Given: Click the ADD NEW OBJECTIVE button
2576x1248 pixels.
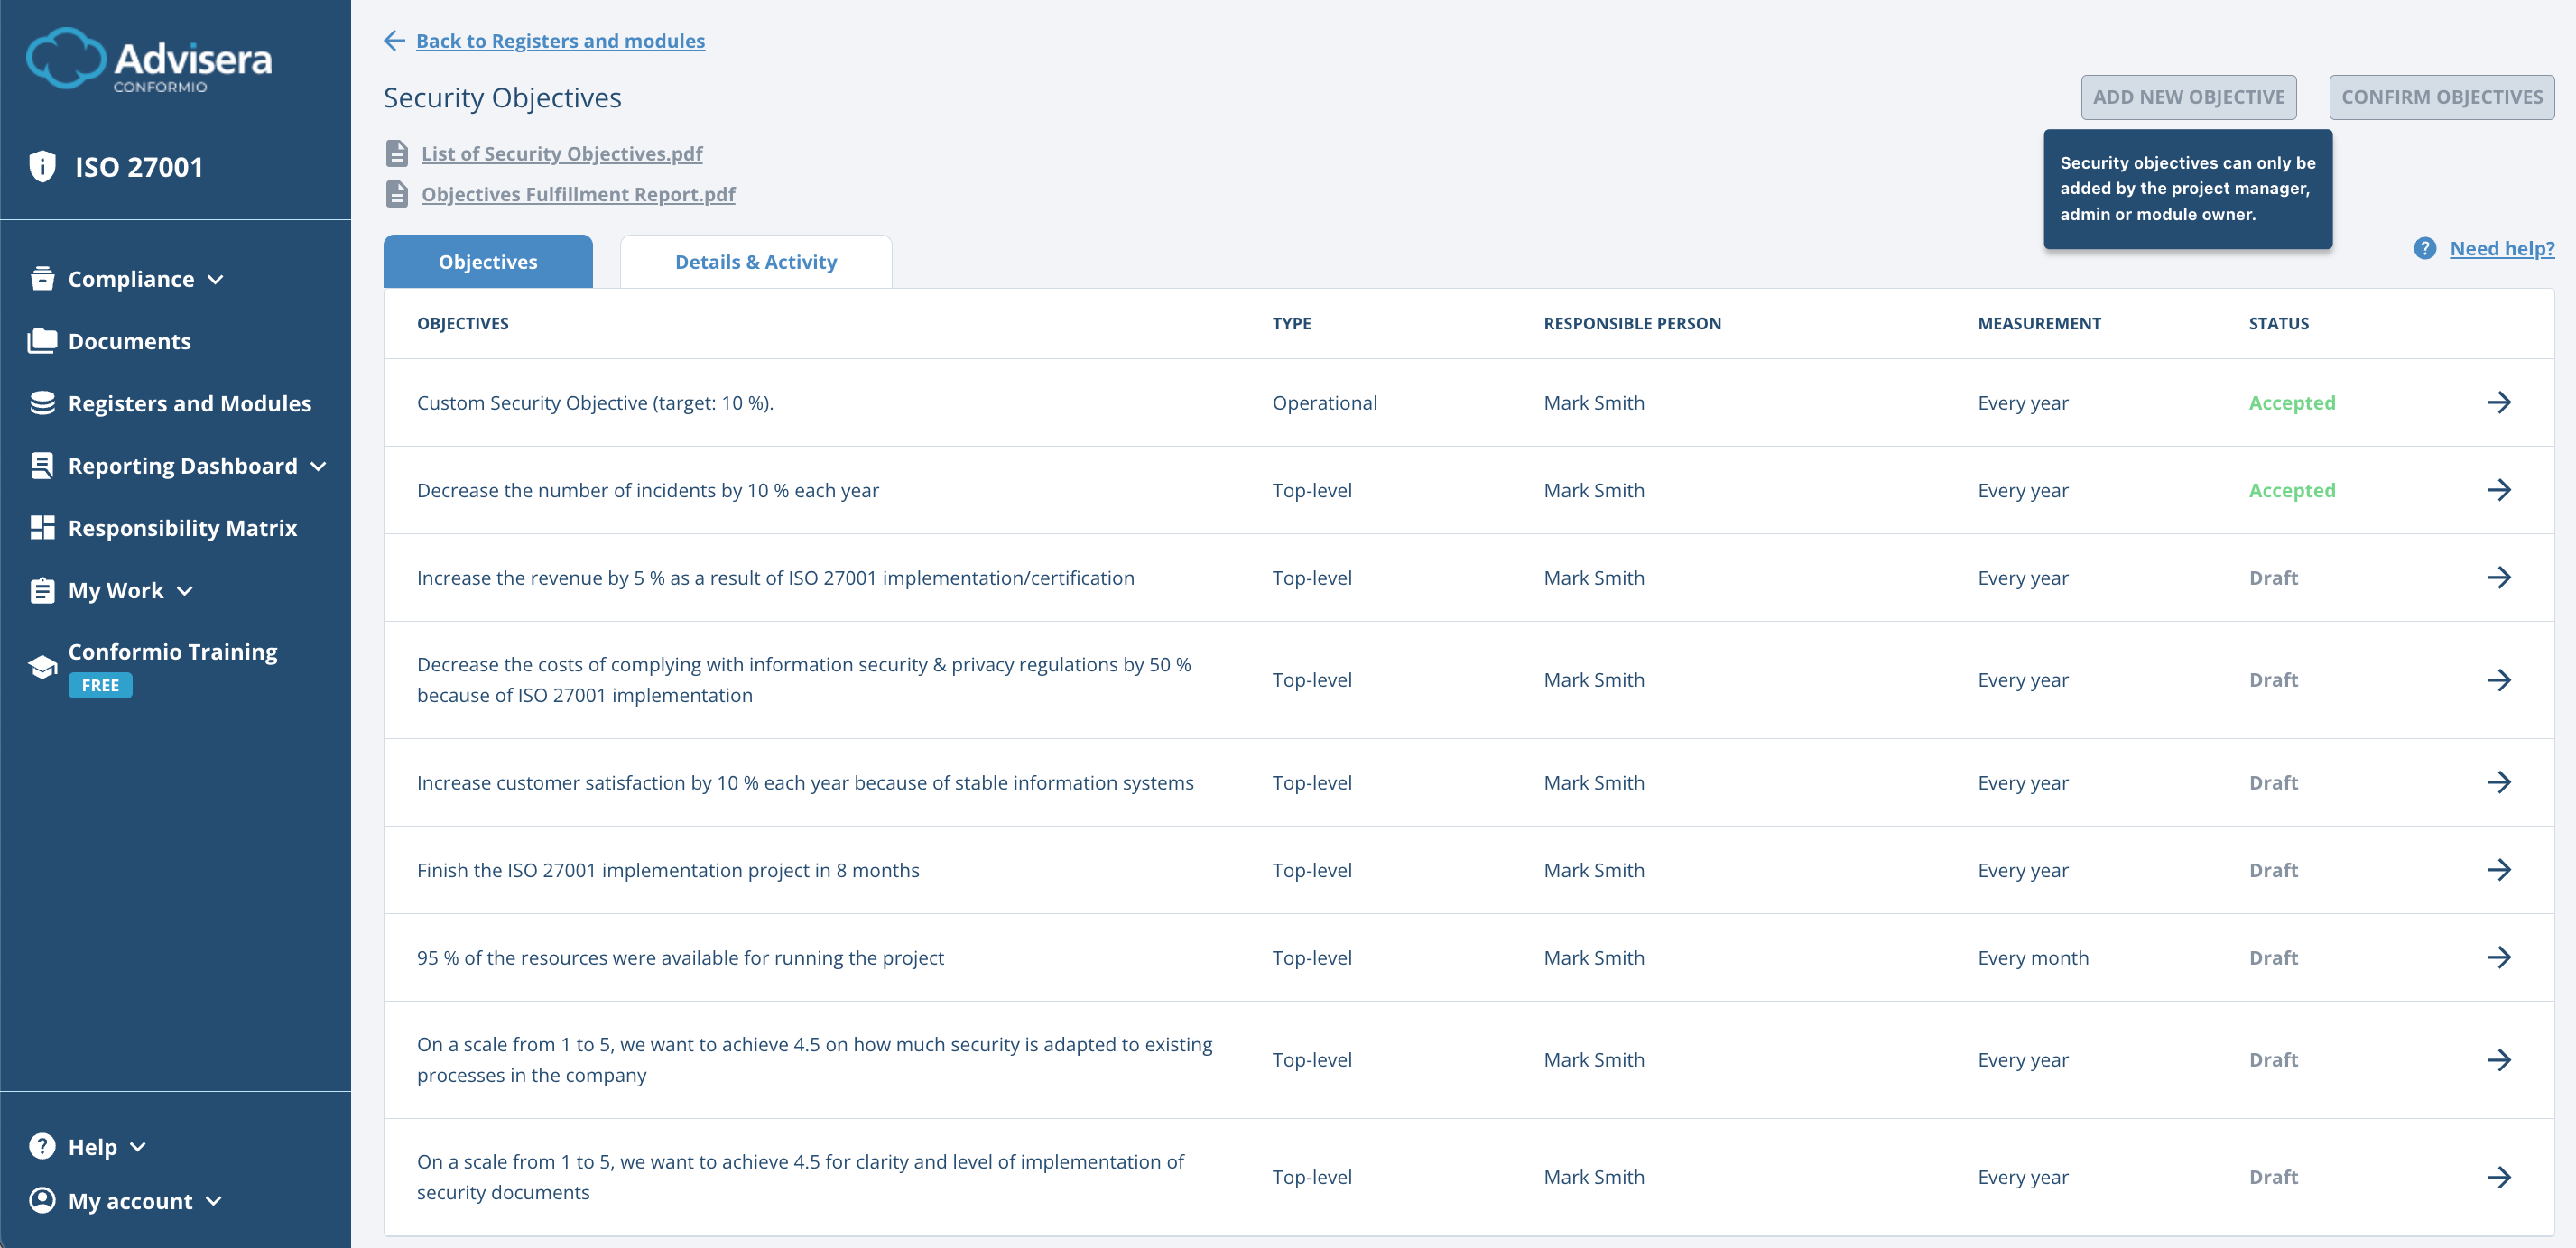Looking at the screenshot, I should tap(2189, 96).
